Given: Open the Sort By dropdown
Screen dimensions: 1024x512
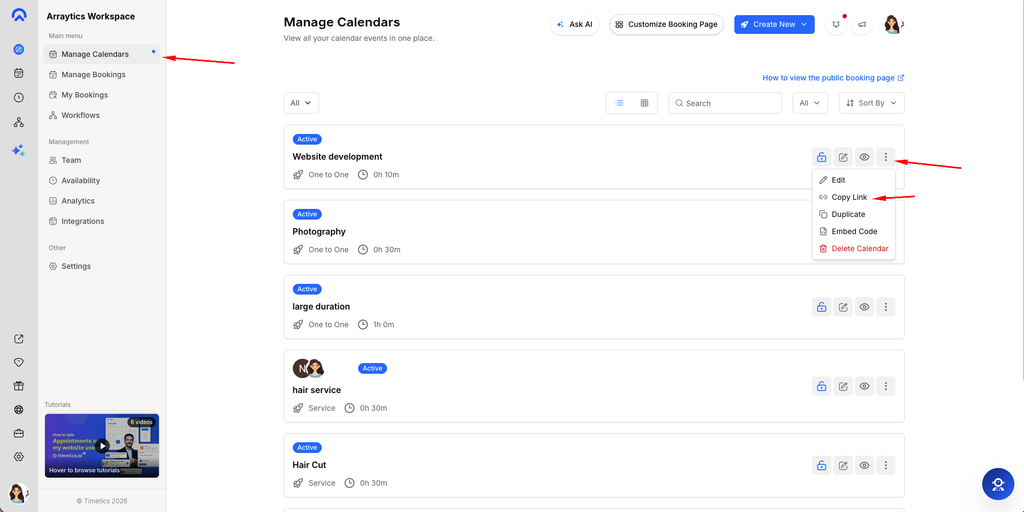Looking at the screenshot, I should pos(872,103).
